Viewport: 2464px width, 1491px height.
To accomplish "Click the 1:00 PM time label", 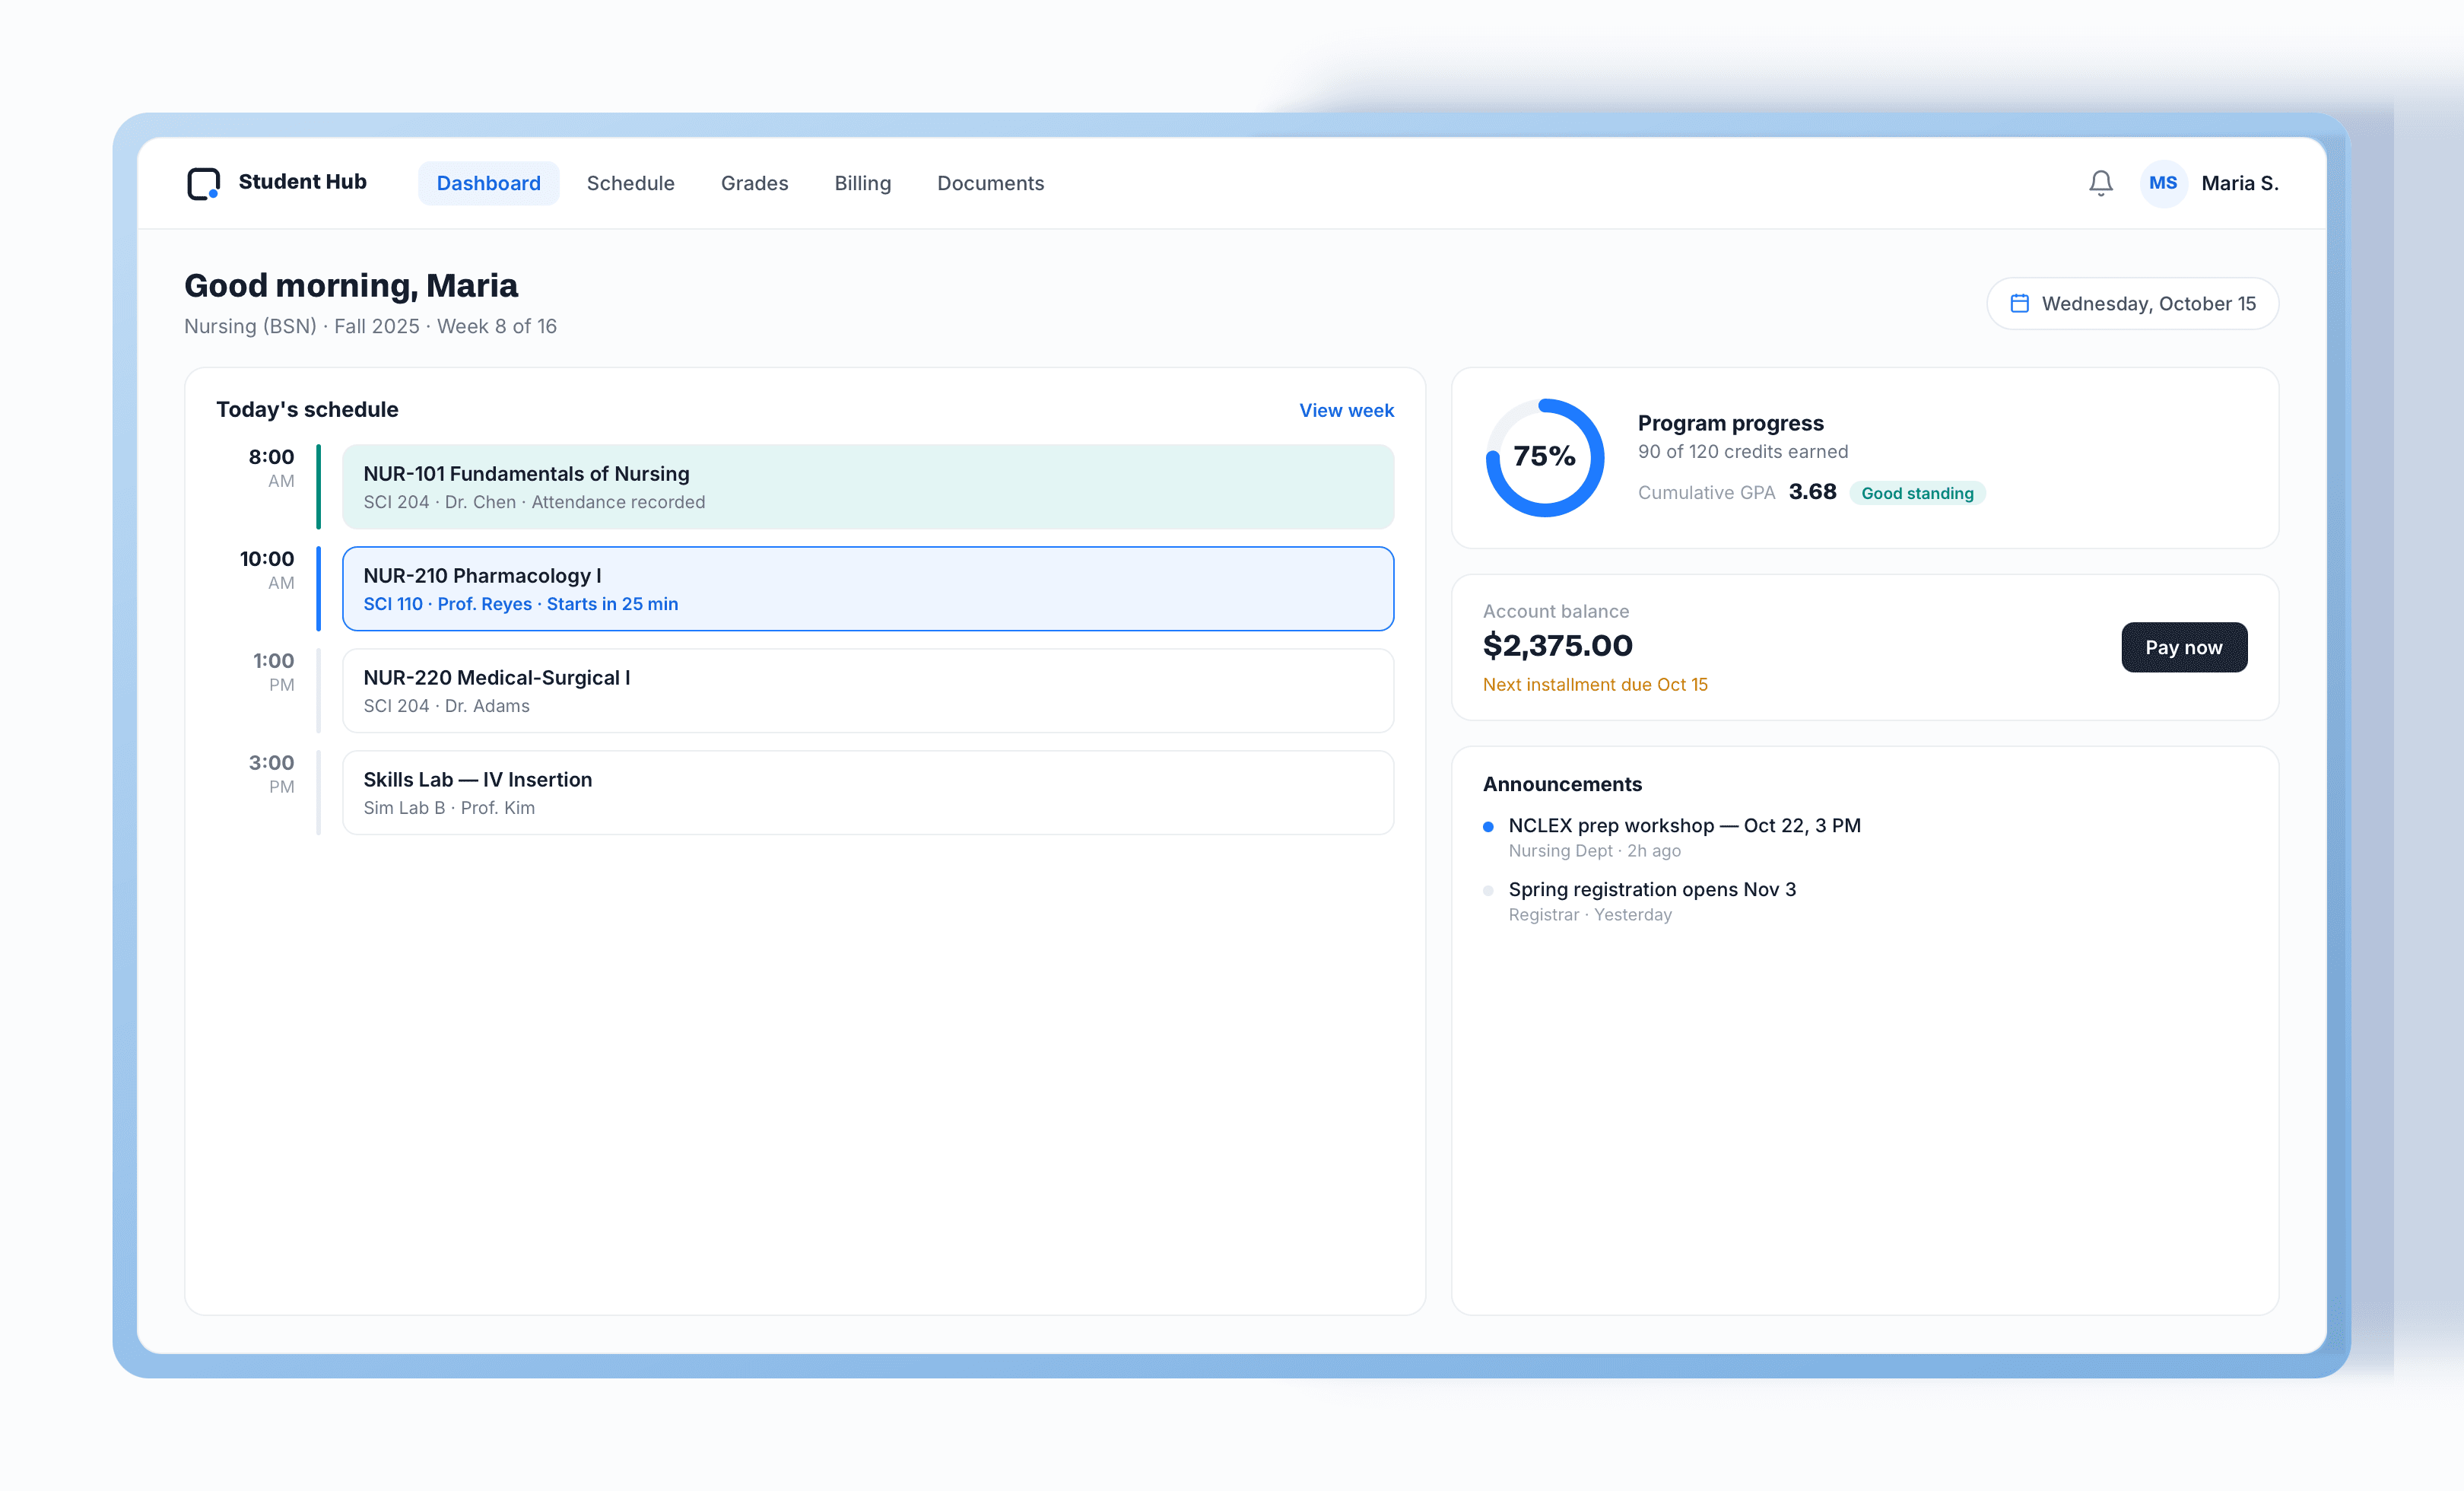I will point(274,671).
